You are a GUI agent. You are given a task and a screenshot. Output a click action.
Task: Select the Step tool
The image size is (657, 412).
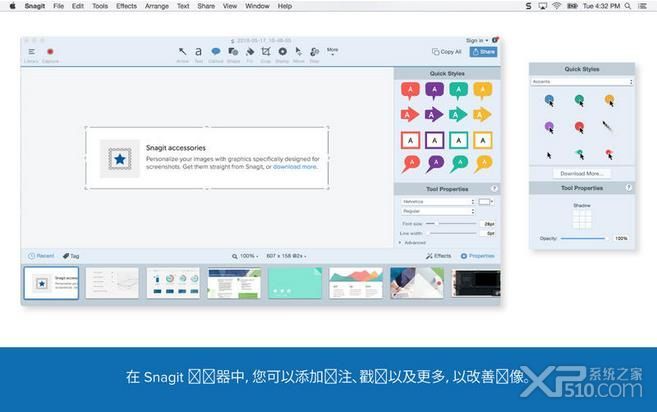[x=314, y=52]
